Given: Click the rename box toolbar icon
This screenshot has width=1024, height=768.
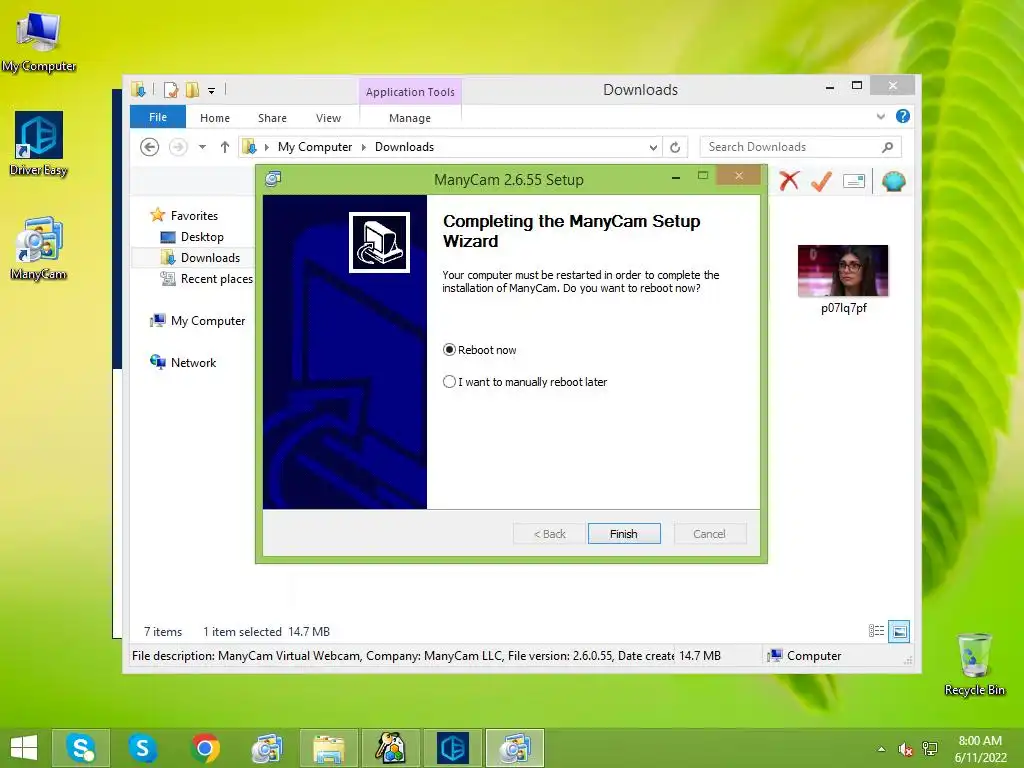Looking at the screenshot, I should (854, 181).
